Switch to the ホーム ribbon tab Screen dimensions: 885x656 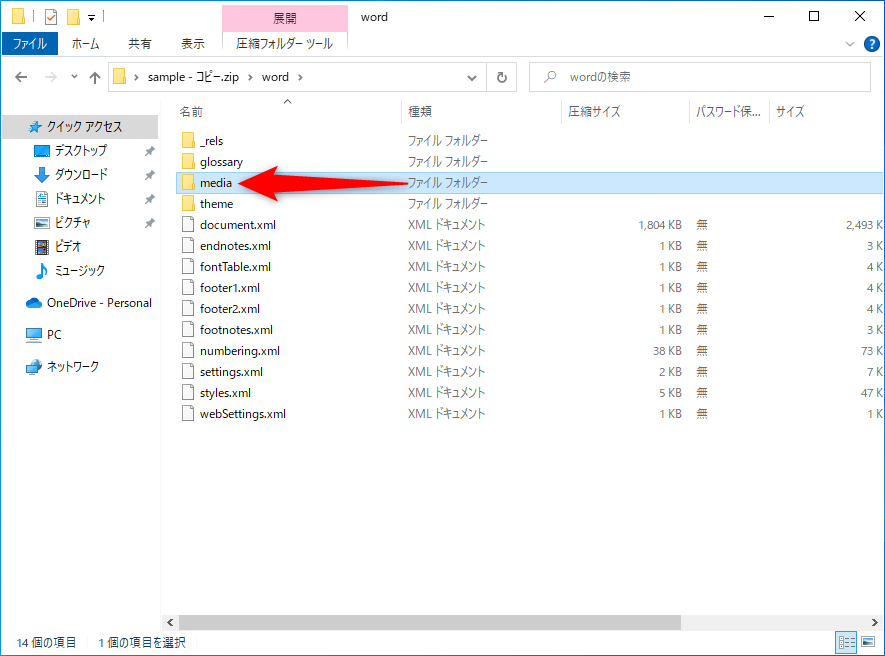tap(86, 43)
